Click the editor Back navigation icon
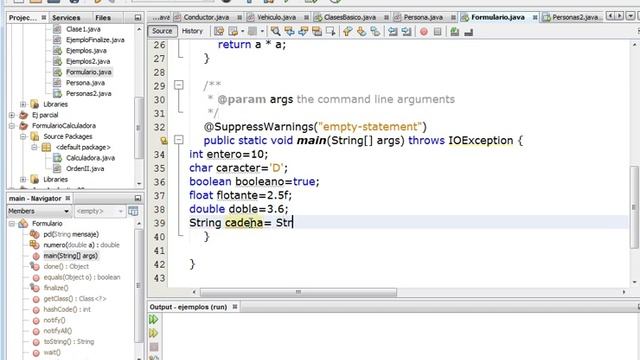 233,31
